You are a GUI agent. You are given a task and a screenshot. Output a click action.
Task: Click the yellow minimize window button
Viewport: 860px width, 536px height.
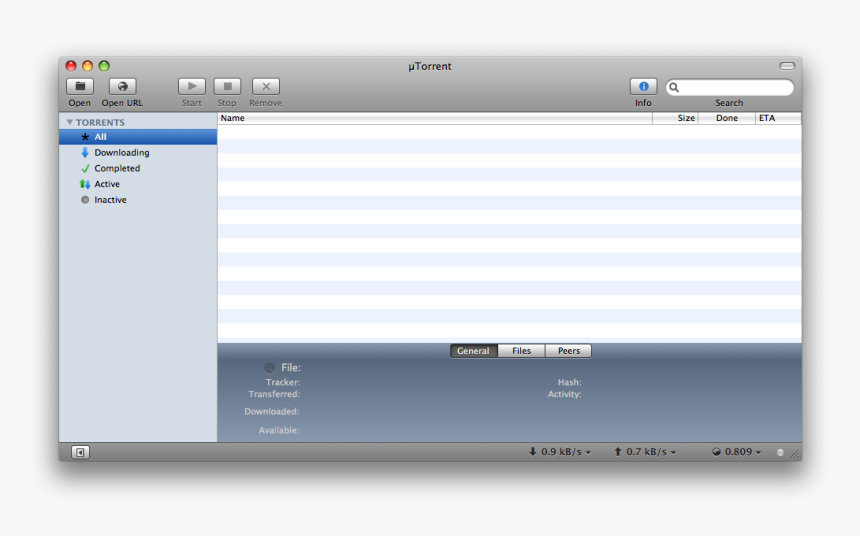88,66
